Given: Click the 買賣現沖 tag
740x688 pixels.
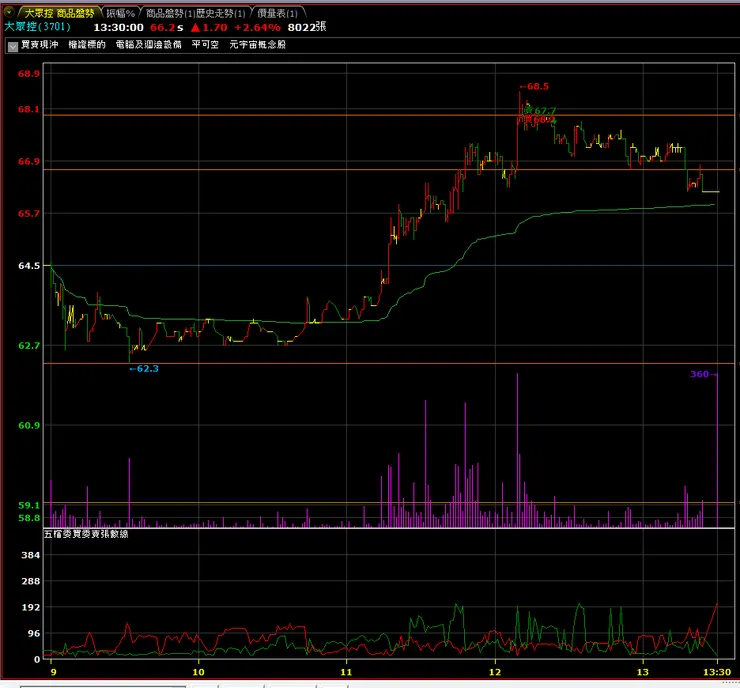Looking at the screenshot, I should coord(40,44).
